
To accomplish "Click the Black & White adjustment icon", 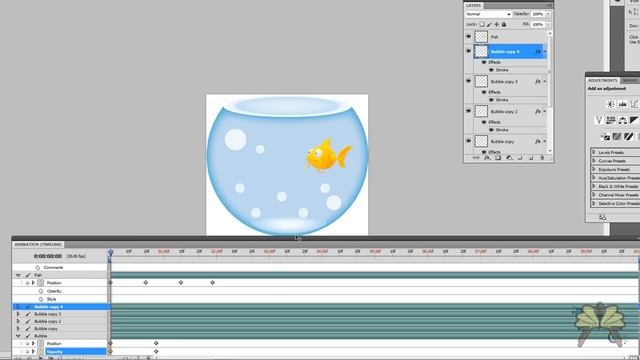I will [634, 120].
